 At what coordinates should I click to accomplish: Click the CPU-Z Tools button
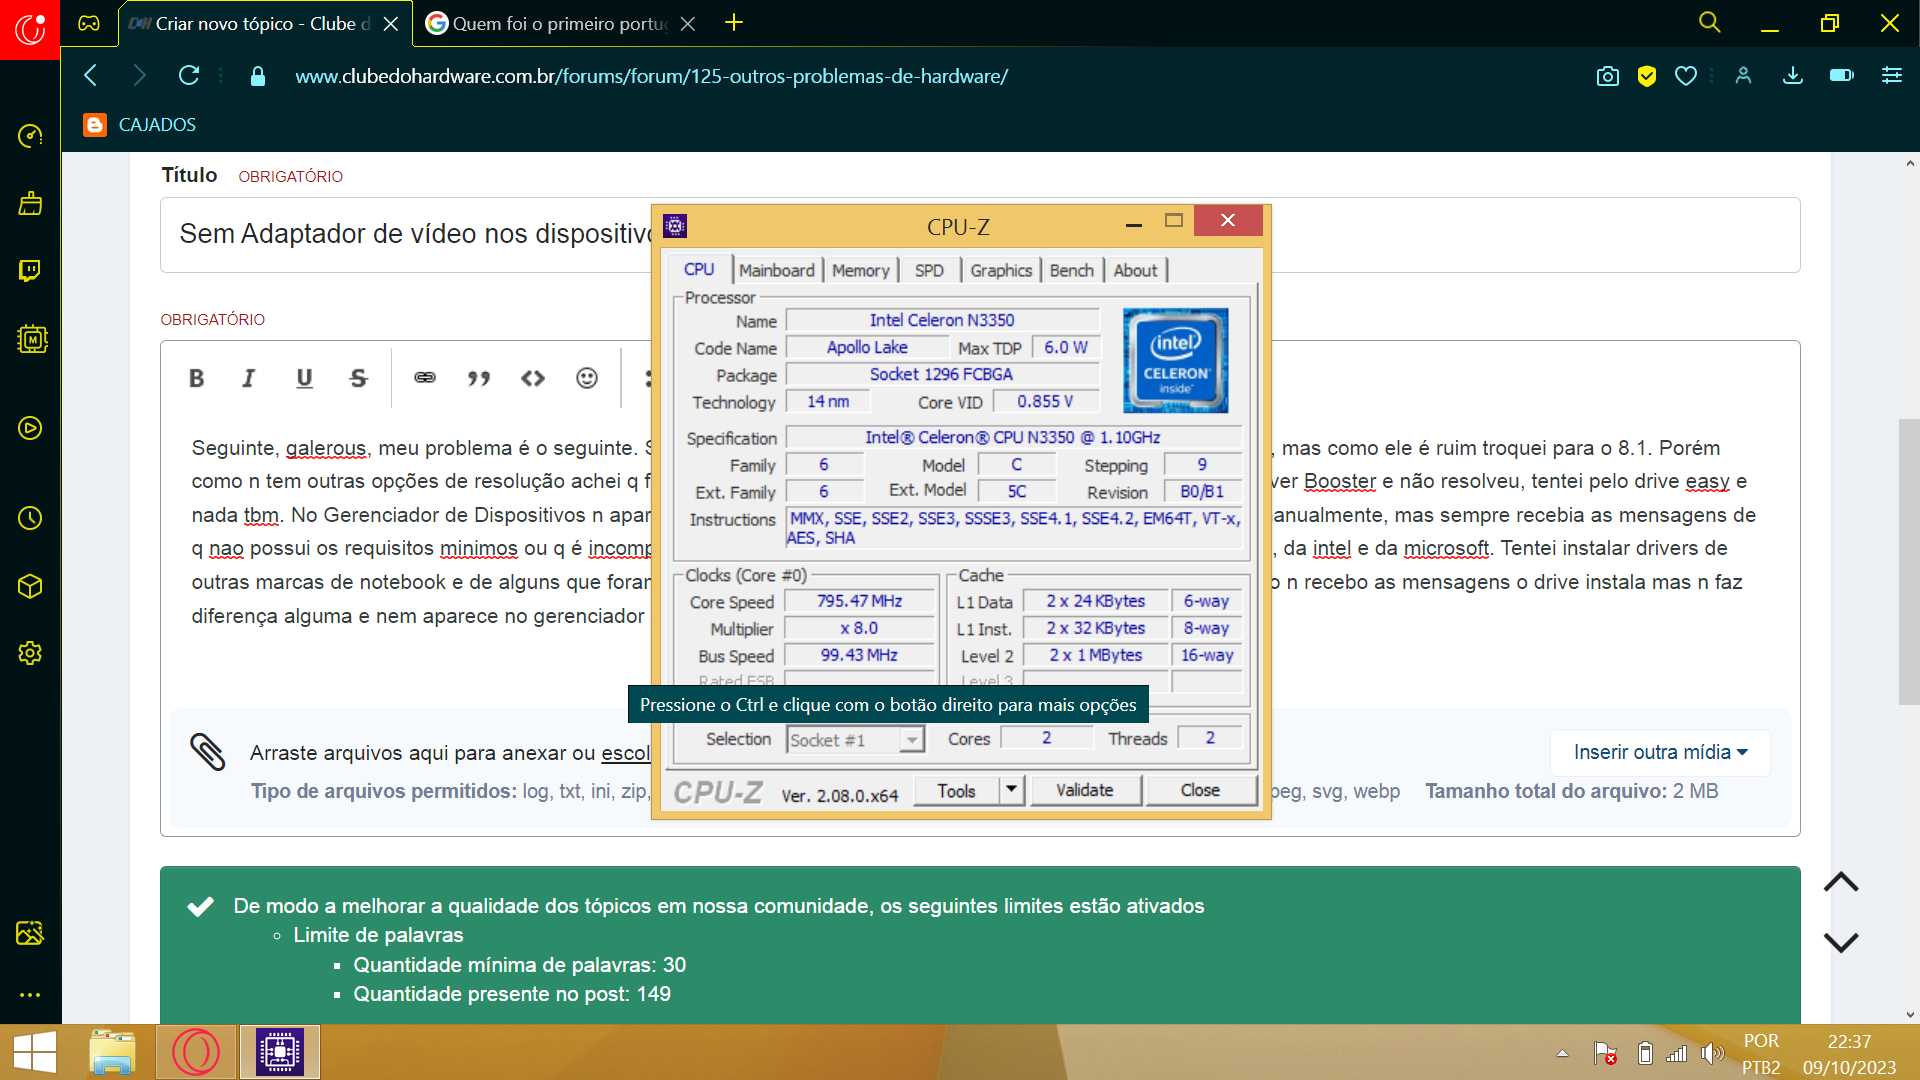pos(957,790)
